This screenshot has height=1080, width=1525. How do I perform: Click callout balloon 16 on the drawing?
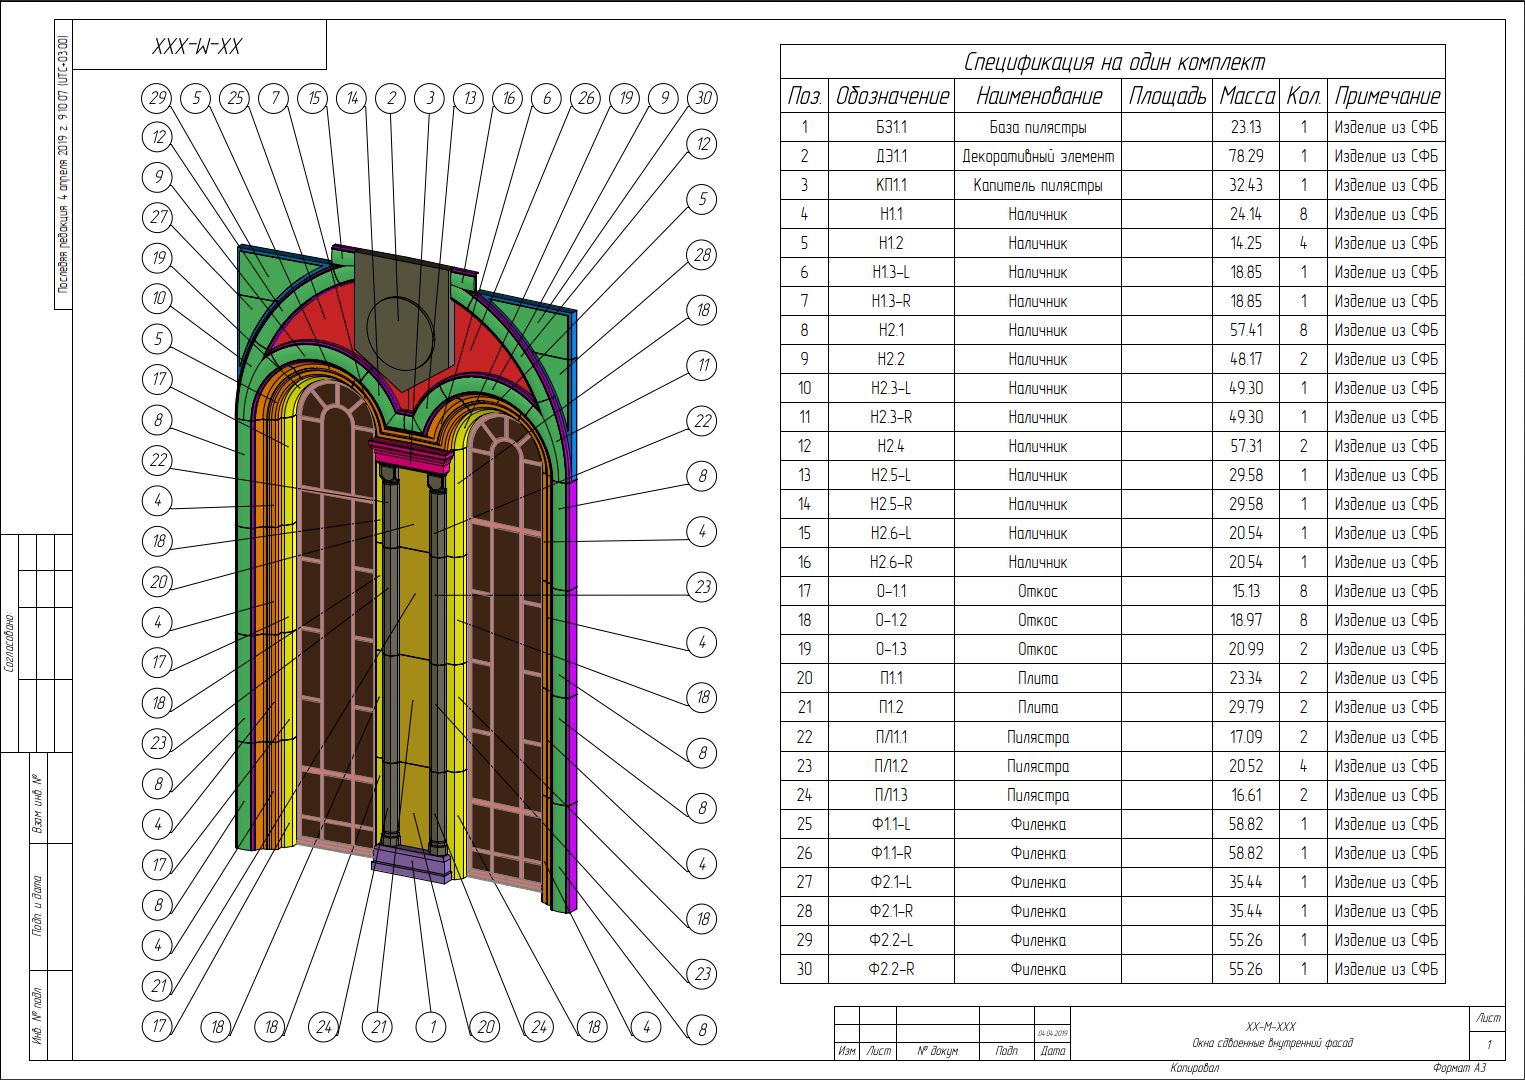pyautogui.click(x=508, y=98)
